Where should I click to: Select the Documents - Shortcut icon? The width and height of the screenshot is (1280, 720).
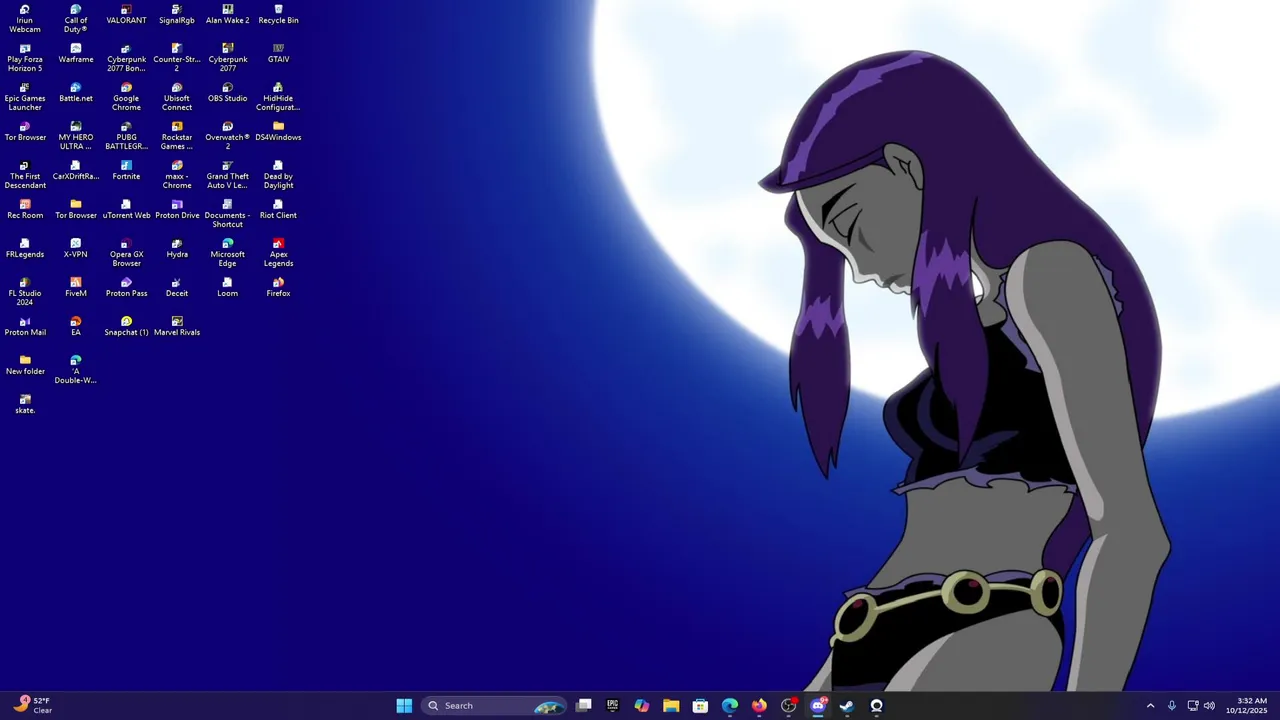pos(228,213)
